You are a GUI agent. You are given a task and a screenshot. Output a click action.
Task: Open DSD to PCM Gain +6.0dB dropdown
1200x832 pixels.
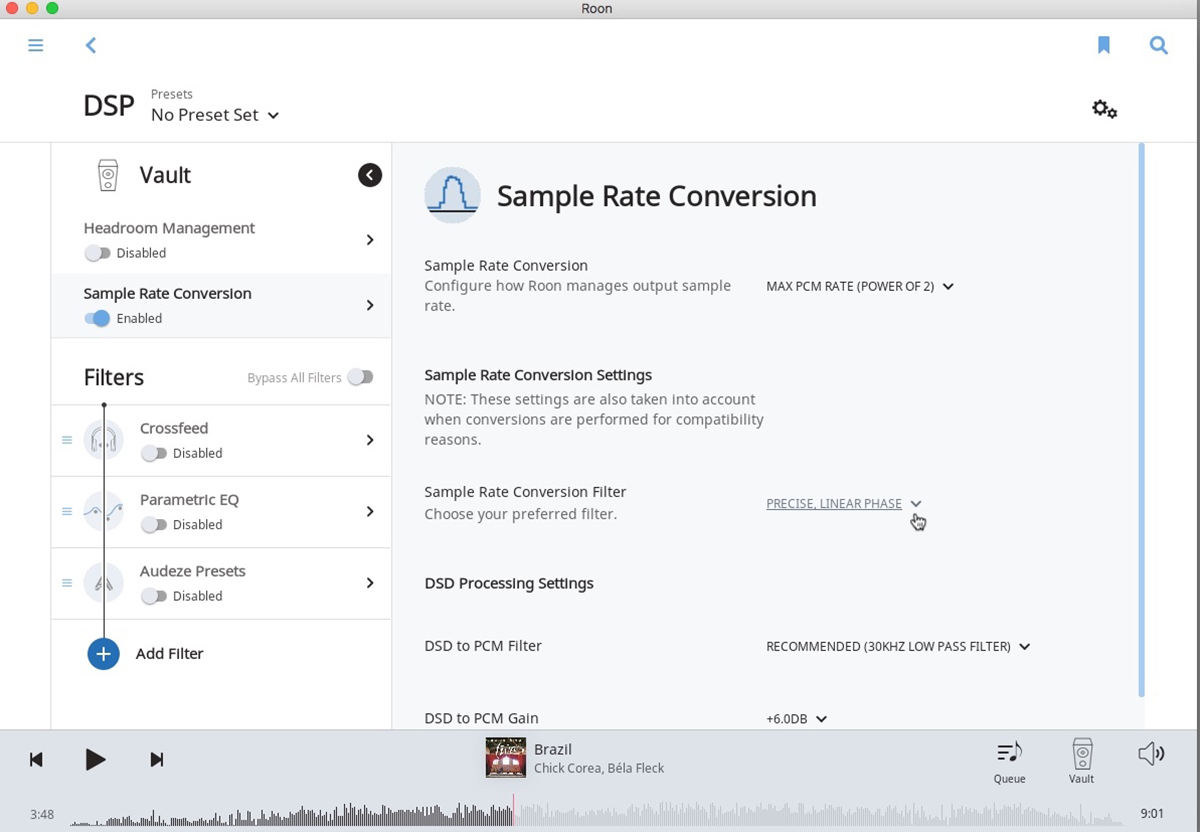pos(797,718)
